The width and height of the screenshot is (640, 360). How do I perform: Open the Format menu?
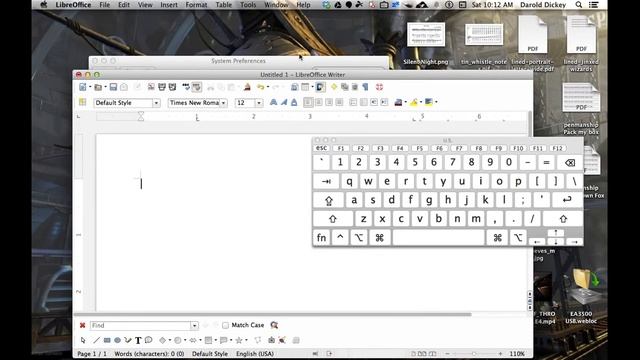point(196,5)
